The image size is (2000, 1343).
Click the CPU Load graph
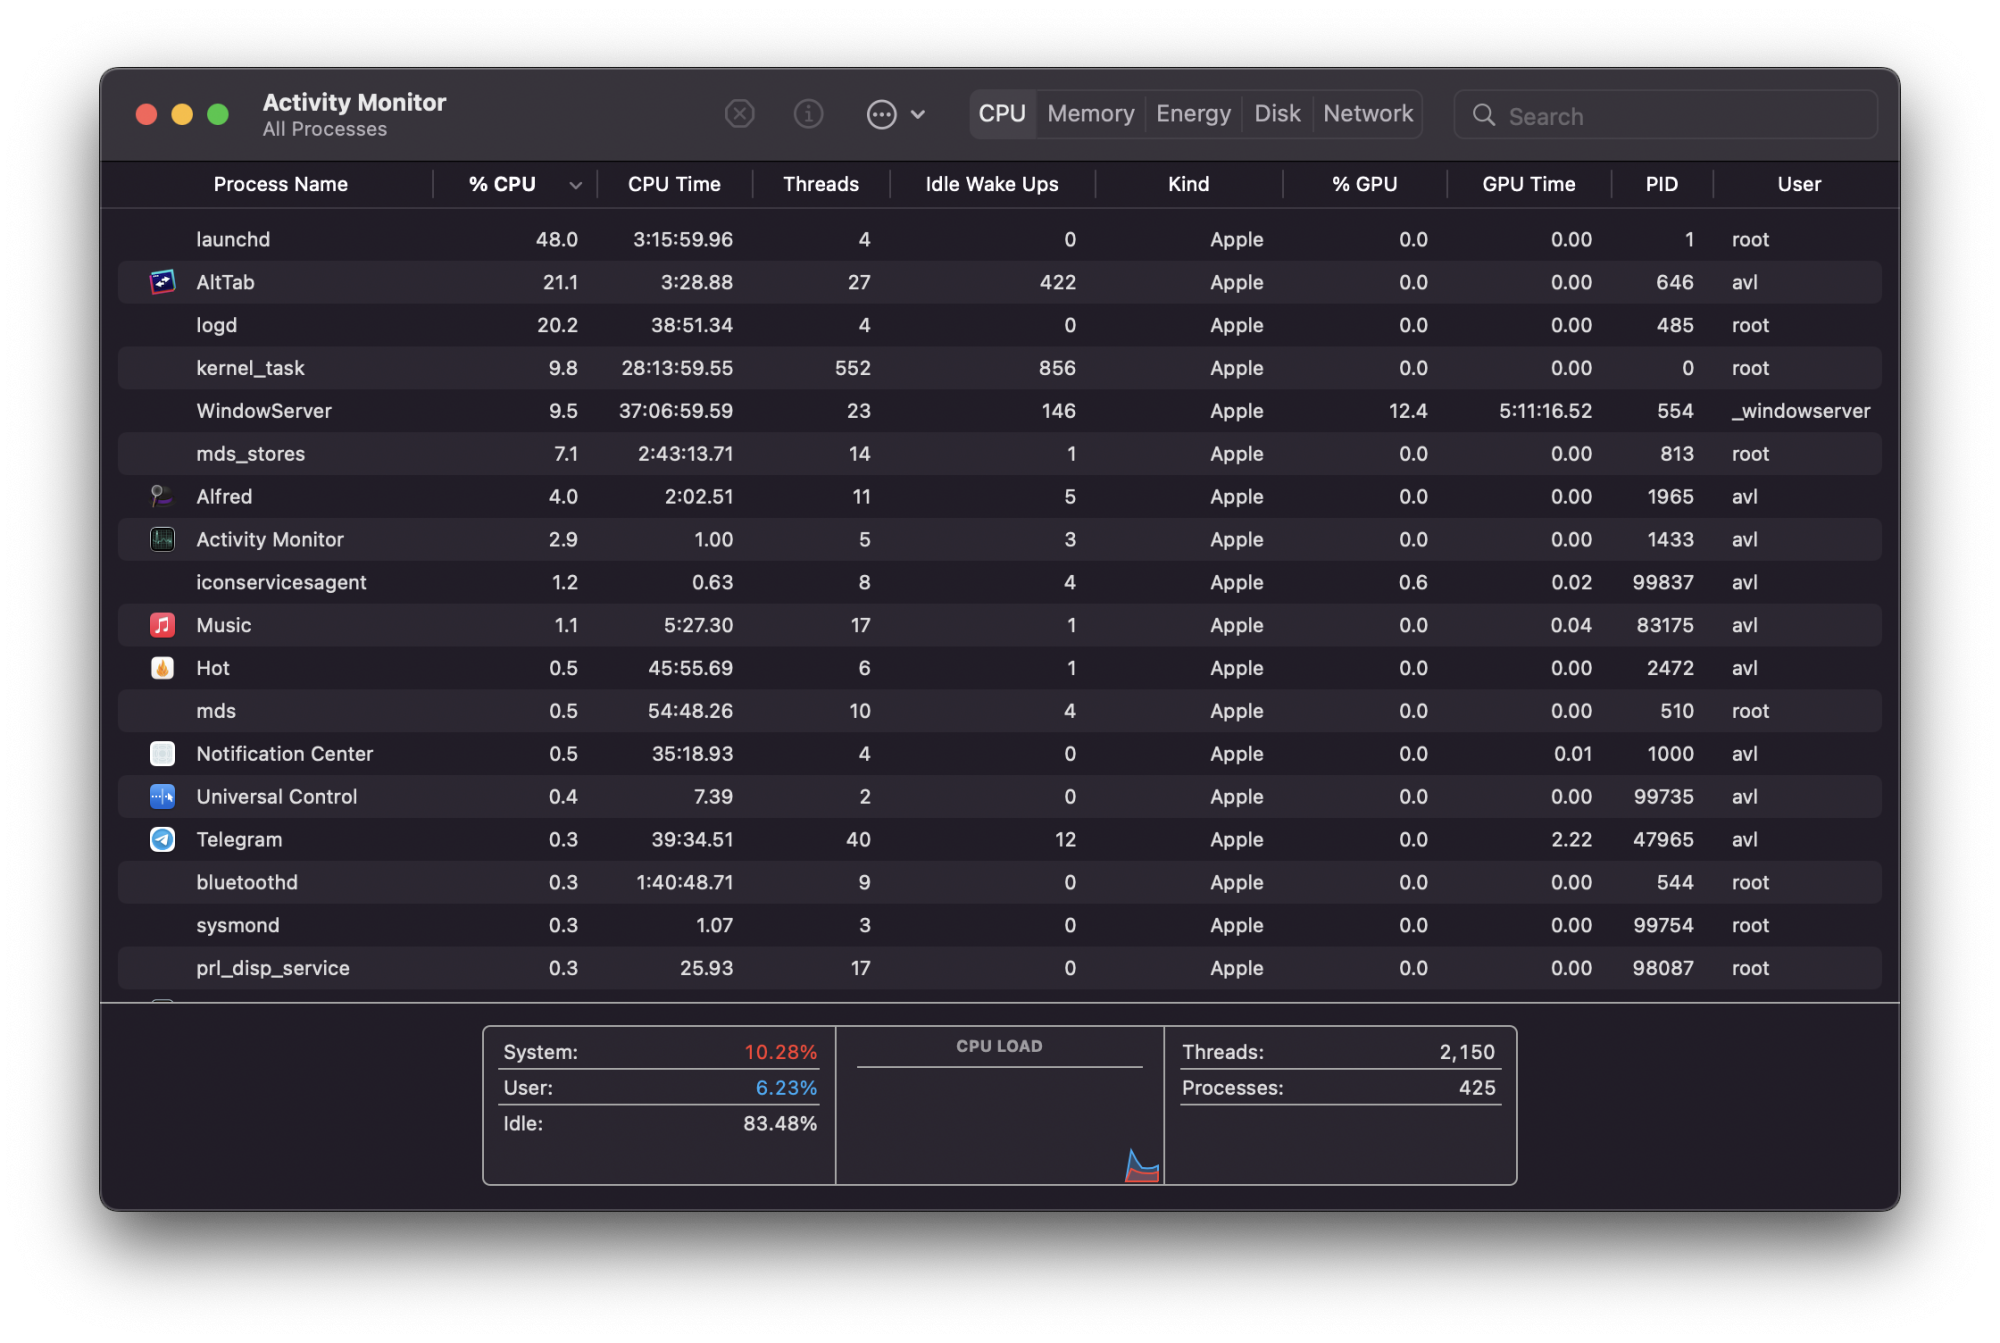pos(999,1122)
